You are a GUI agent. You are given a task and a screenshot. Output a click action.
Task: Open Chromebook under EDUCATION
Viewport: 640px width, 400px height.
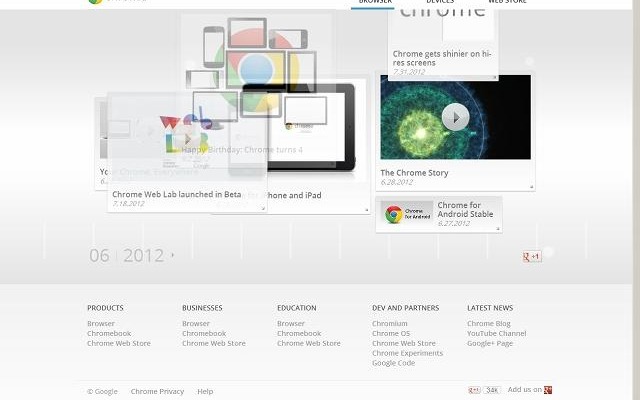(299, 333)
